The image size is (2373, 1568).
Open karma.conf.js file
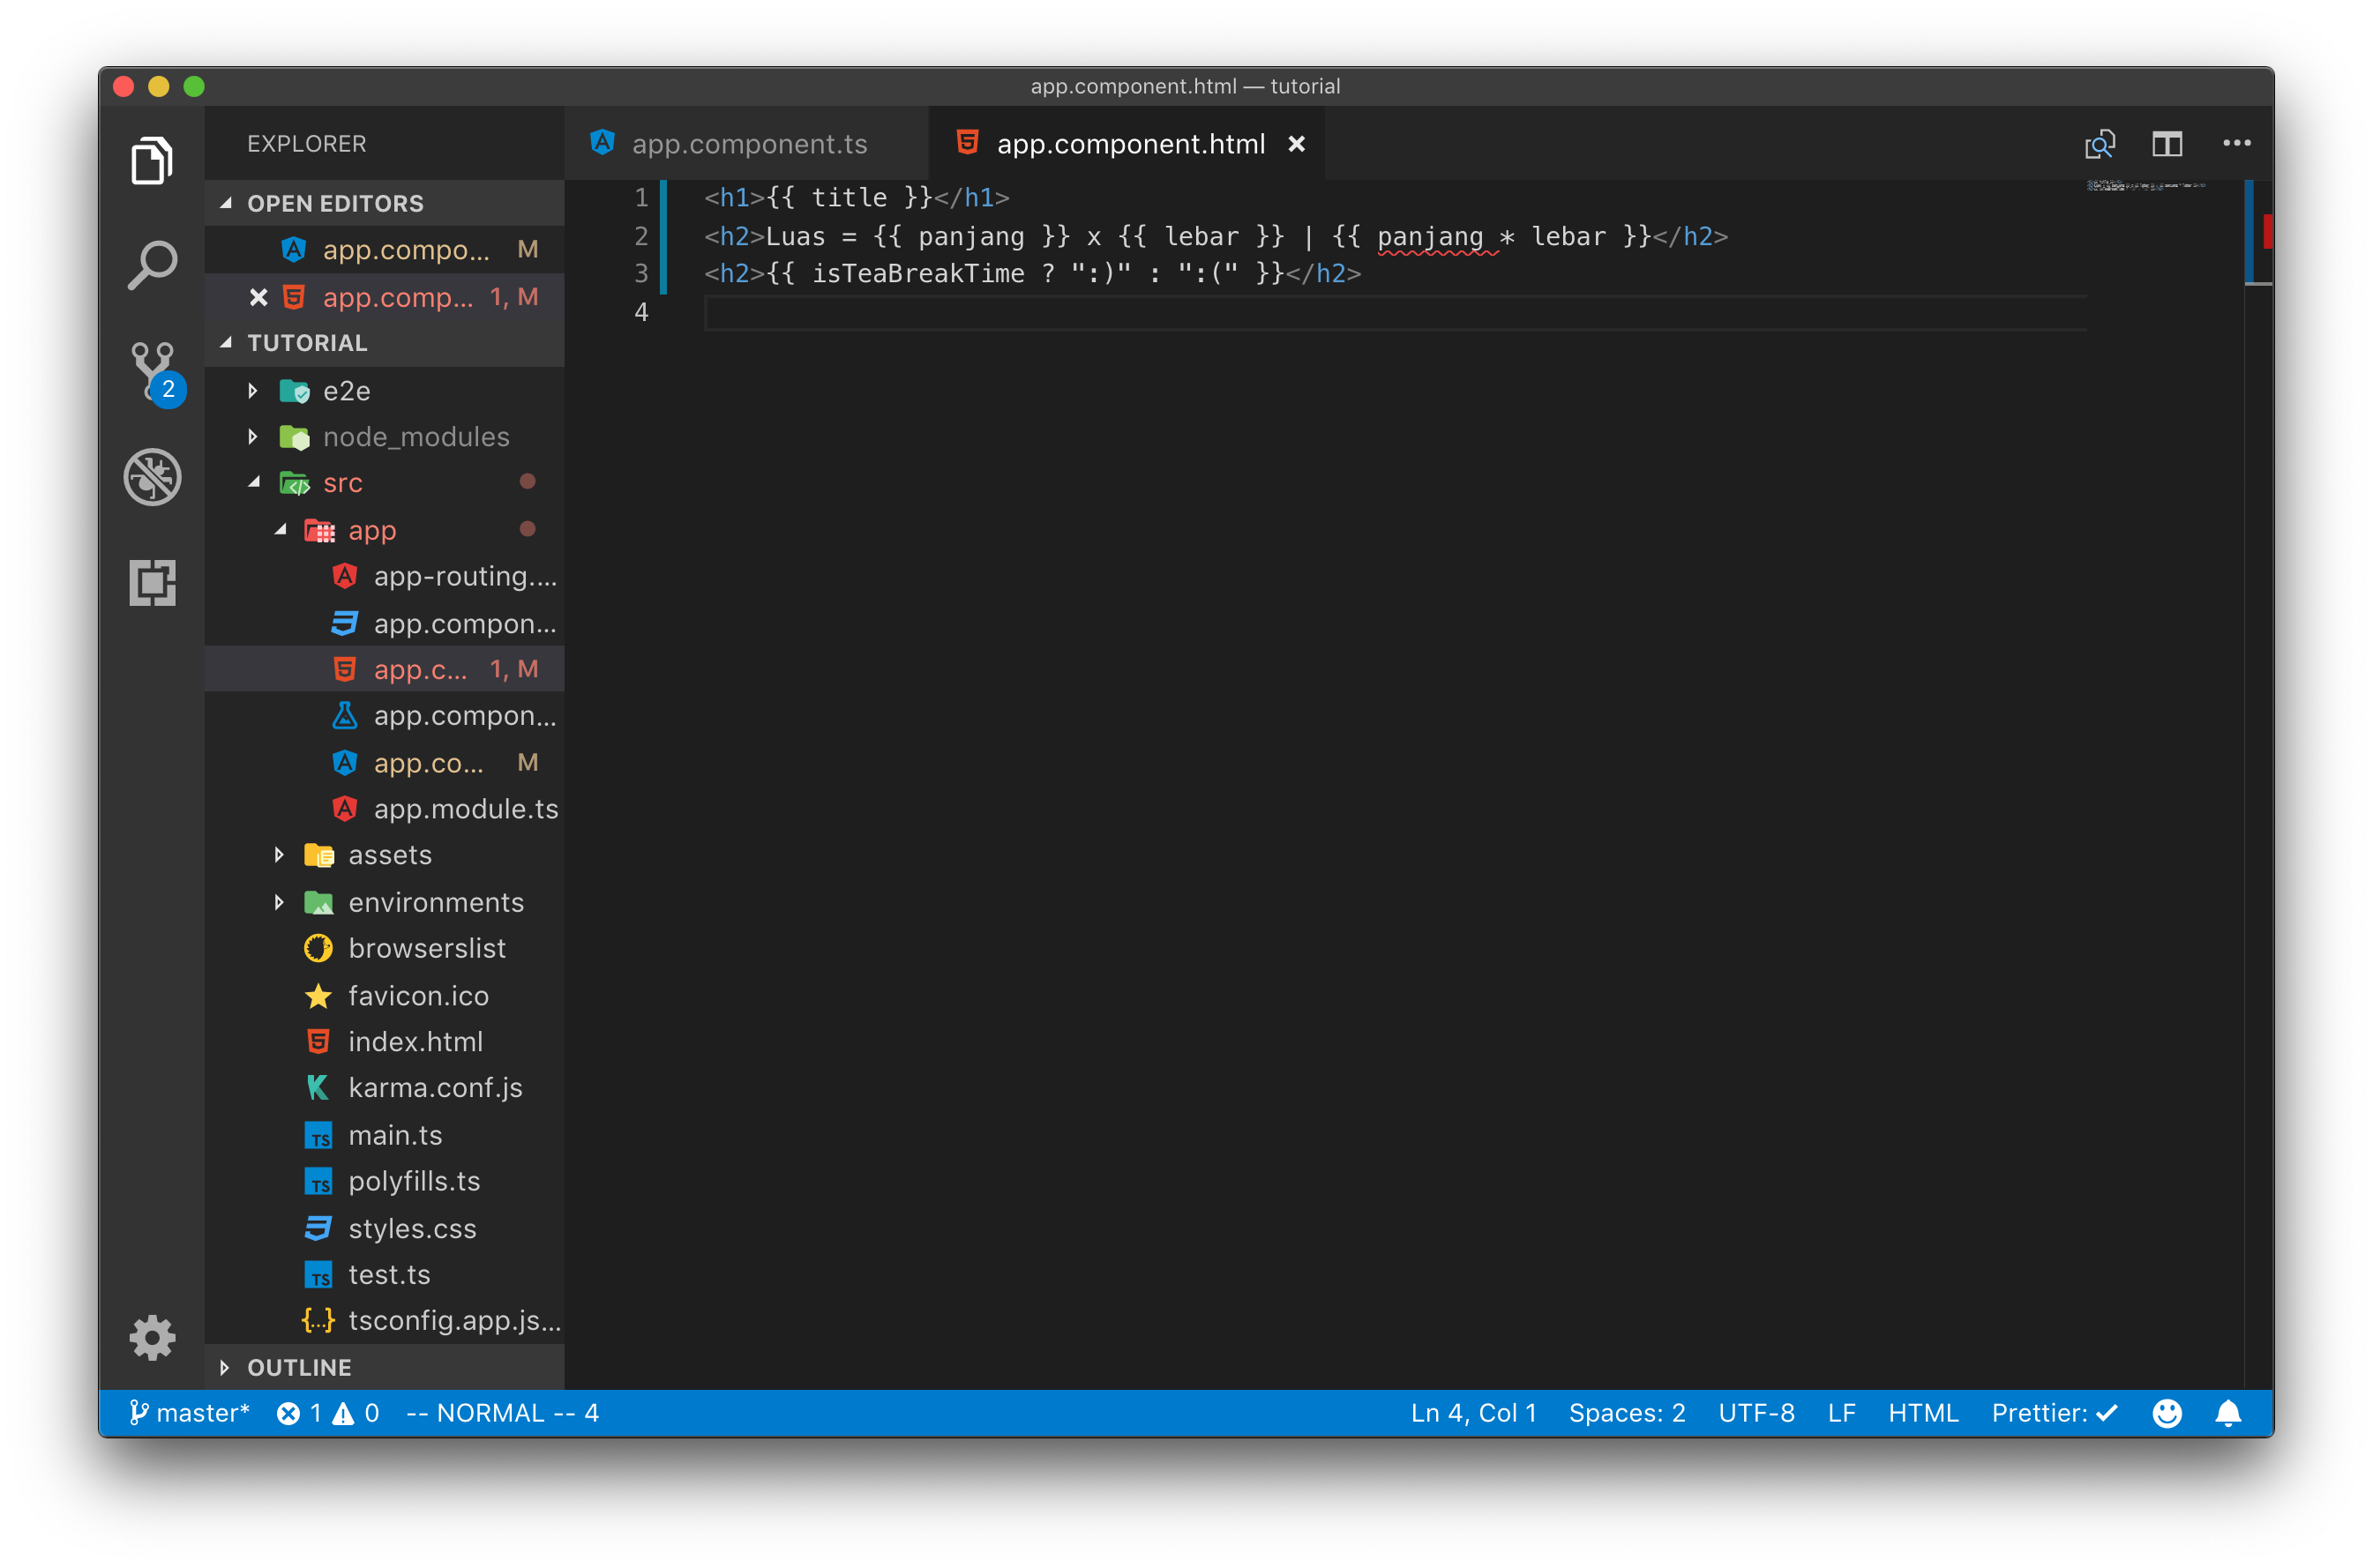pos(385,1088)
